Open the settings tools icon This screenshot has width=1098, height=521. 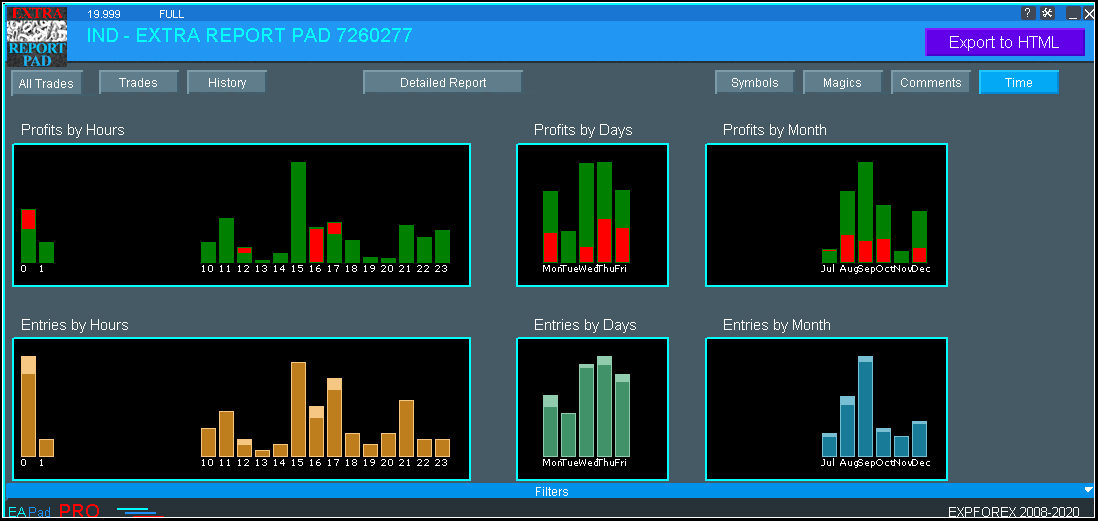tap(1047, 13)
